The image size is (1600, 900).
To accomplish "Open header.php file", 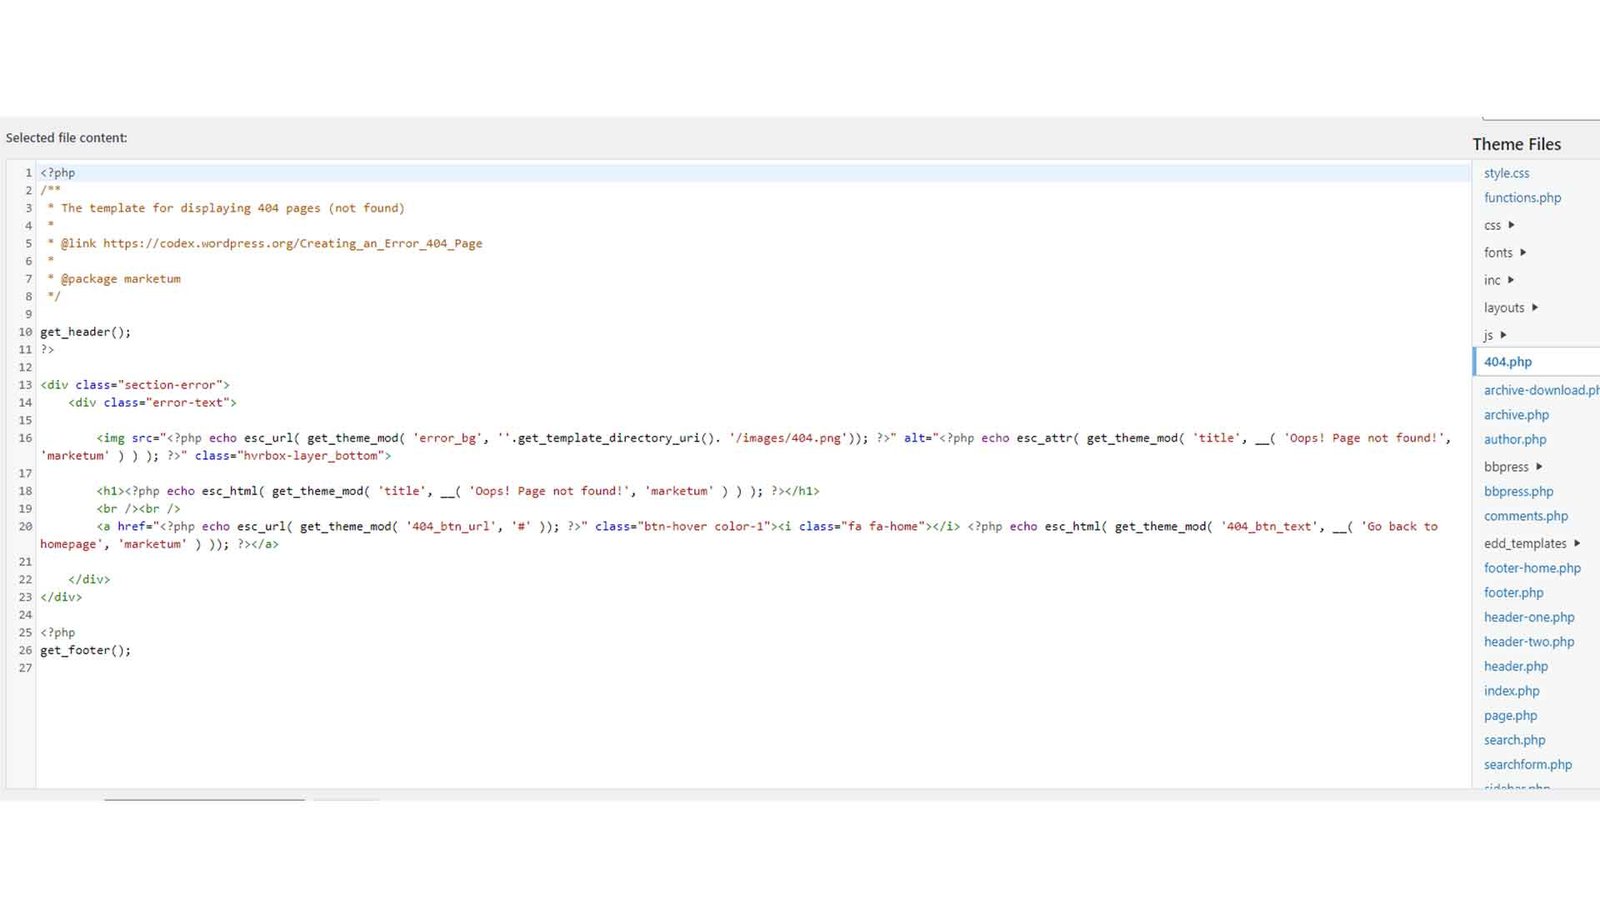I will point(1516,666).
